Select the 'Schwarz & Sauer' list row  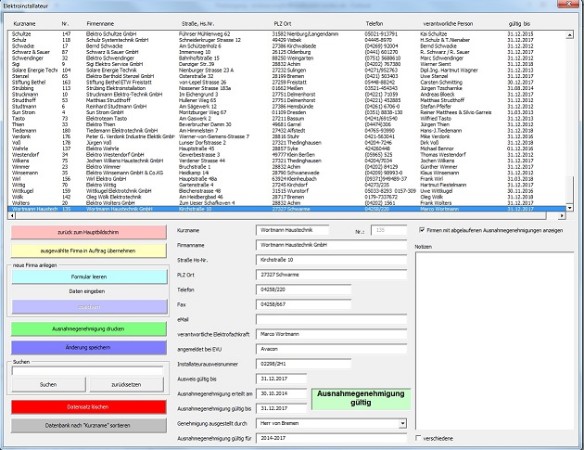click(x=286, y=52)
